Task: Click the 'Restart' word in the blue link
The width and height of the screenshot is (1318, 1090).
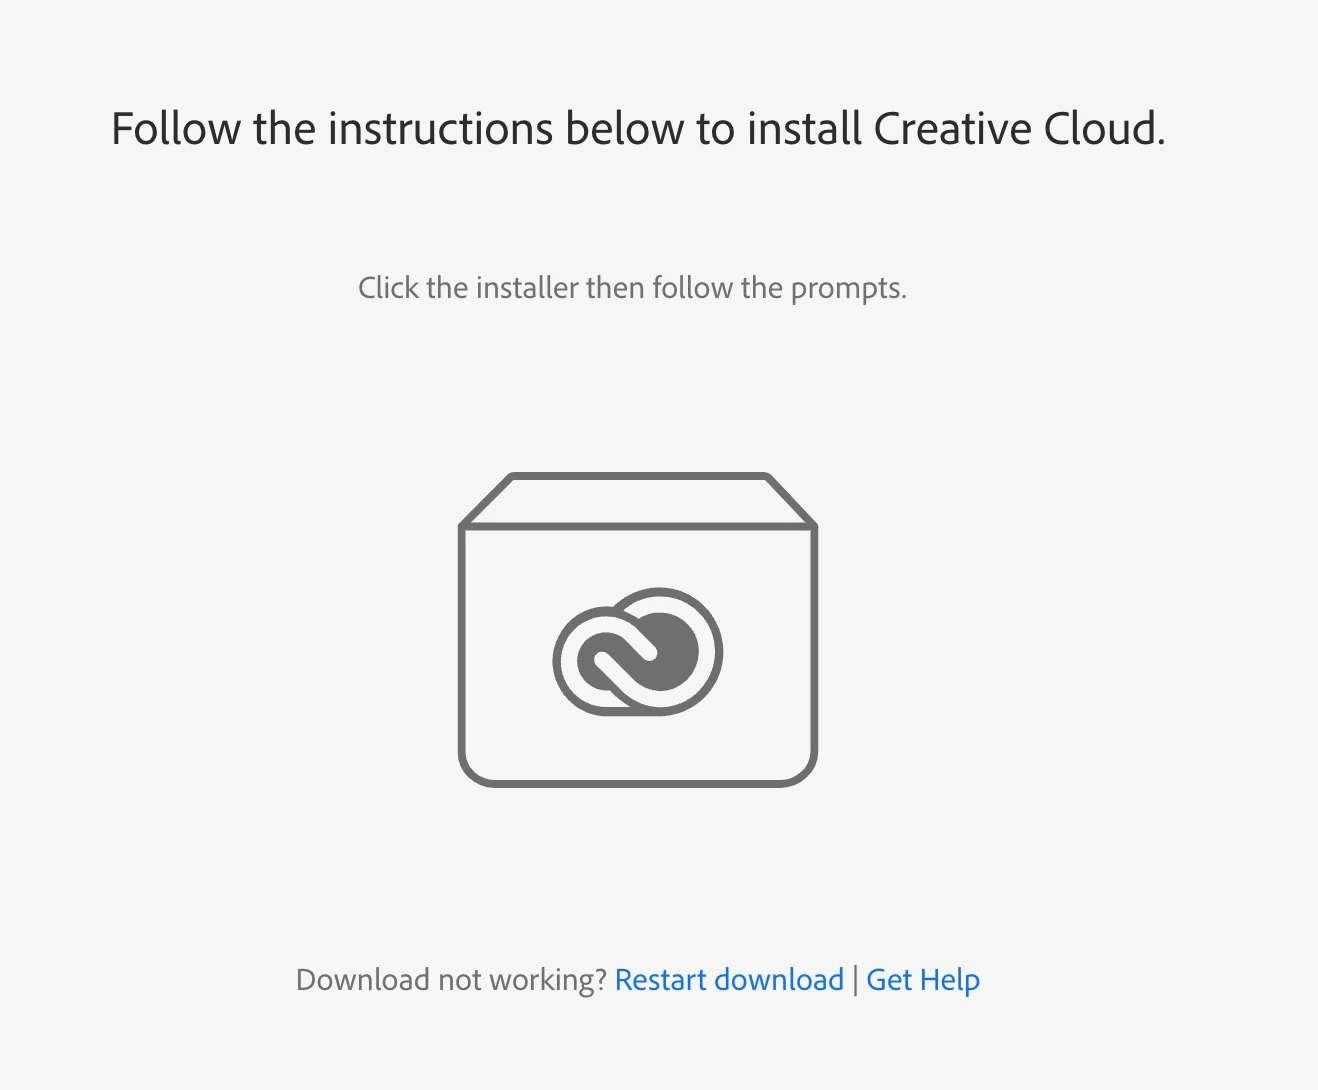Action: (661, 979)
